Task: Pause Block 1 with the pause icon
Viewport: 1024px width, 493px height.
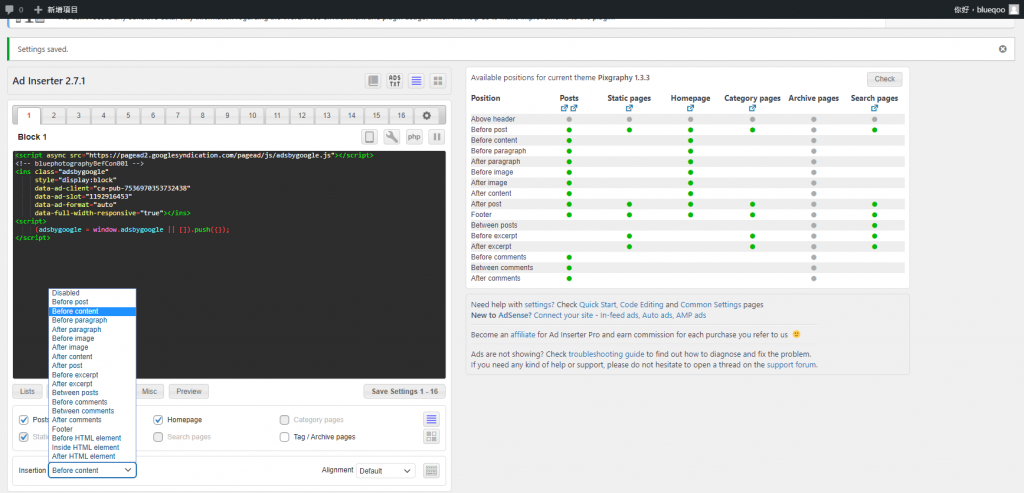Action: click(436, 137)
